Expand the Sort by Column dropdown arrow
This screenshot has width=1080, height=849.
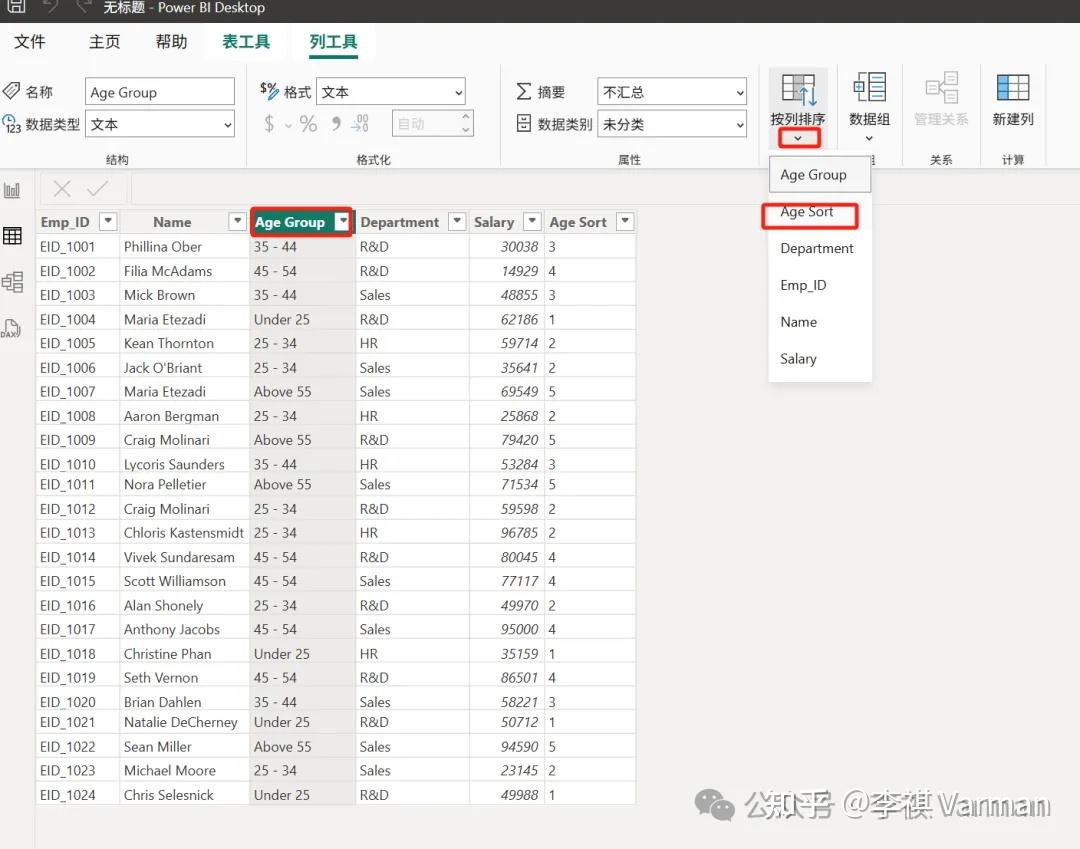coord(798,138)
